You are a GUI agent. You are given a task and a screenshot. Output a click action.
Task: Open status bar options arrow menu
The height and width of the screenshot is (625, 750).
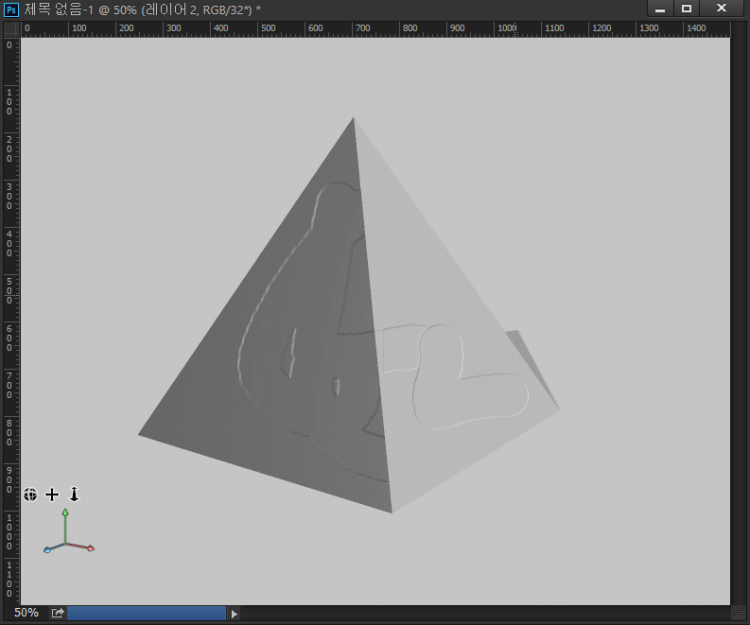coord(235,613)
